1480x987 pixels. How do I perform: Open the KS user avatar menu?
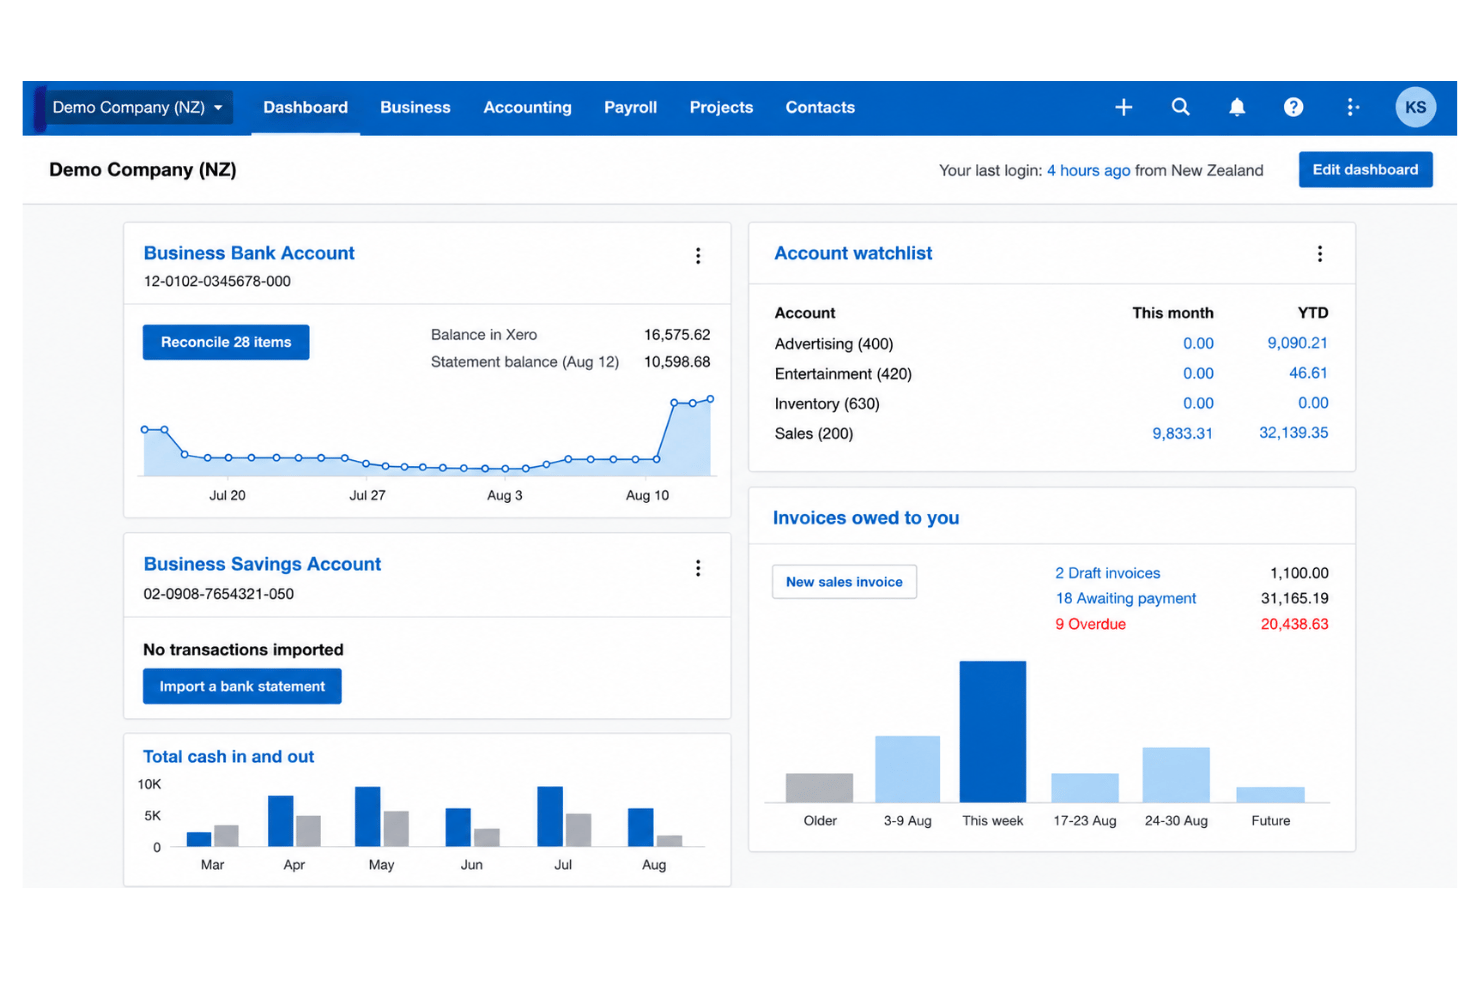pos(1416,107)
